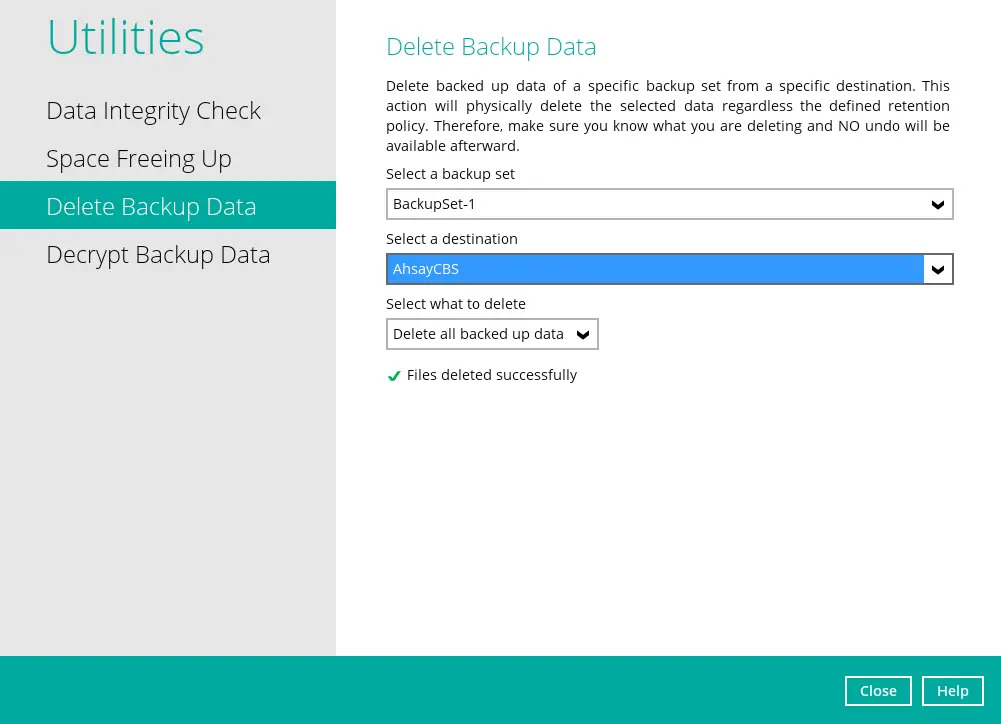
Task: Click the 'Select a destination' label
Action: (x=452, y=239)
